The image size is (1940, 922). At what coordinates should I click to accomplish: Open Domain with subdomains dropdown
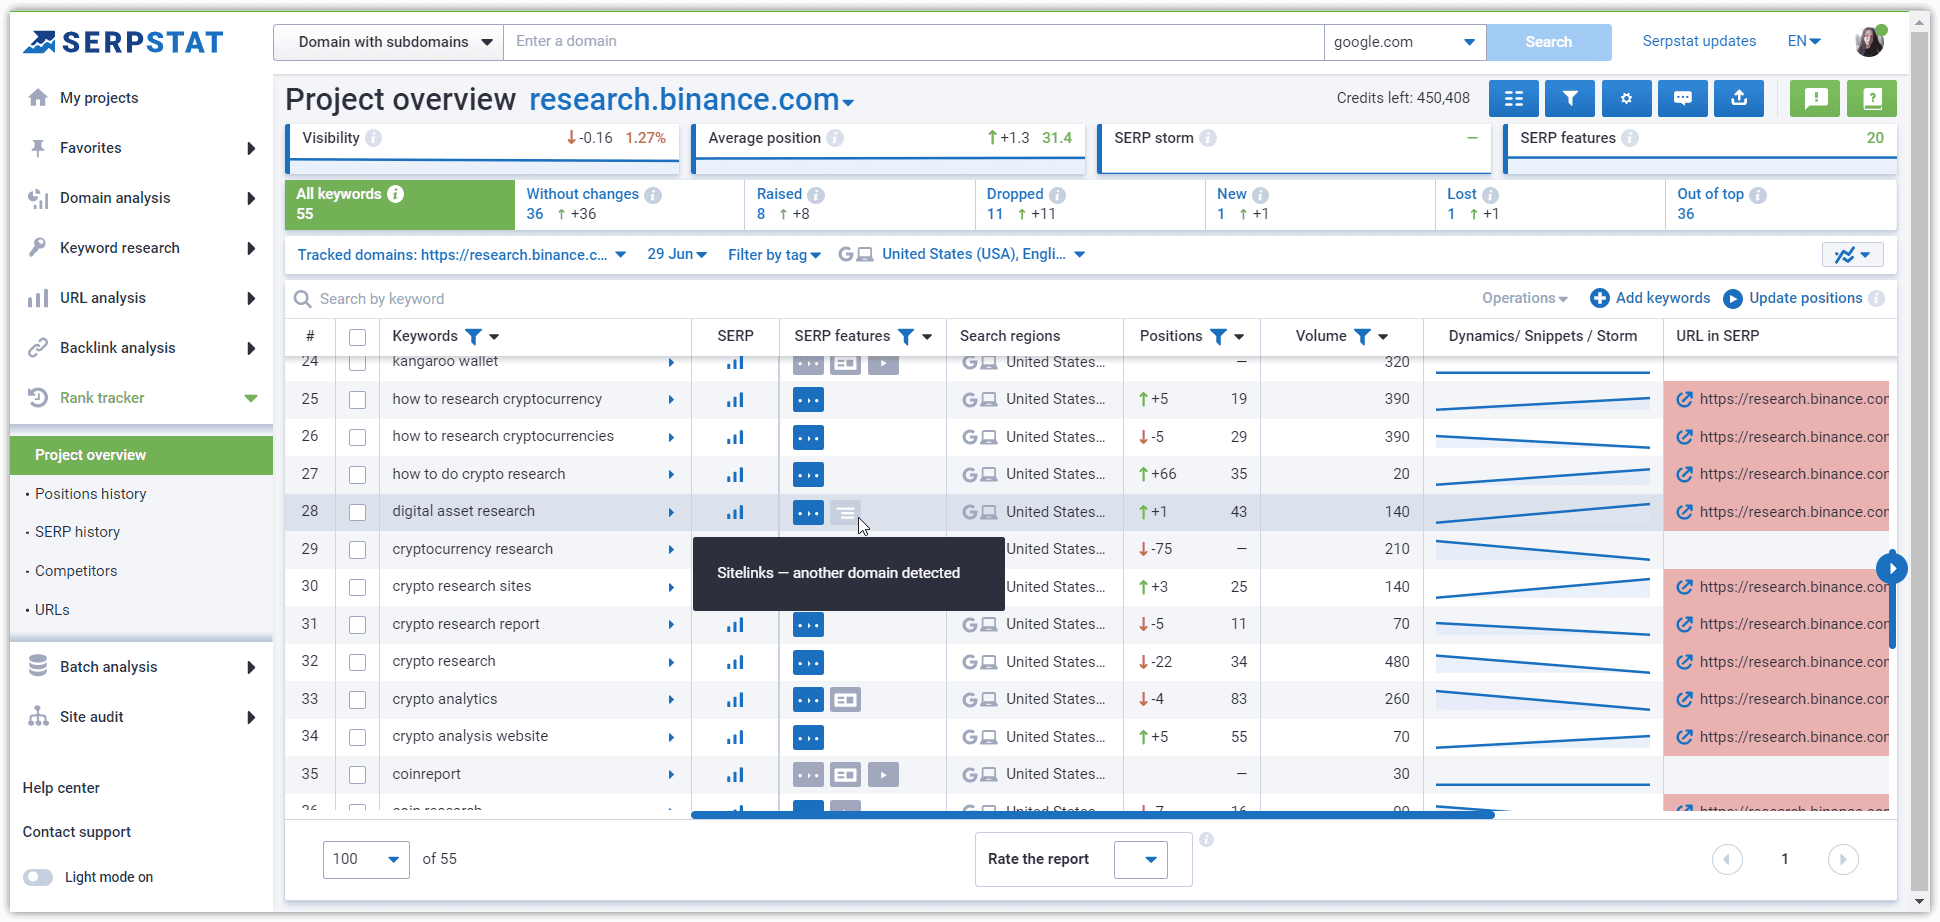pyautogui.click(x=389, y=42)
